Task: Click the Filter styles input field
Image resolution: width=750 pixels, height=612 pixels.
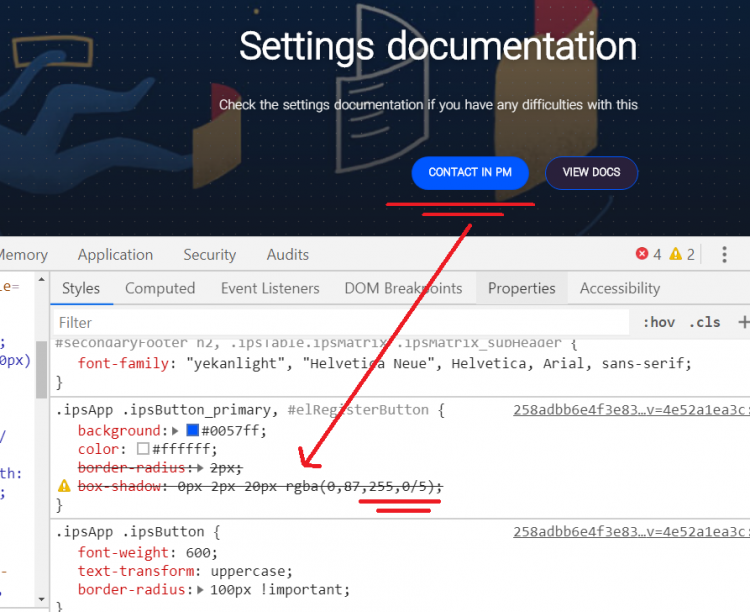Action: click(340, 322)
